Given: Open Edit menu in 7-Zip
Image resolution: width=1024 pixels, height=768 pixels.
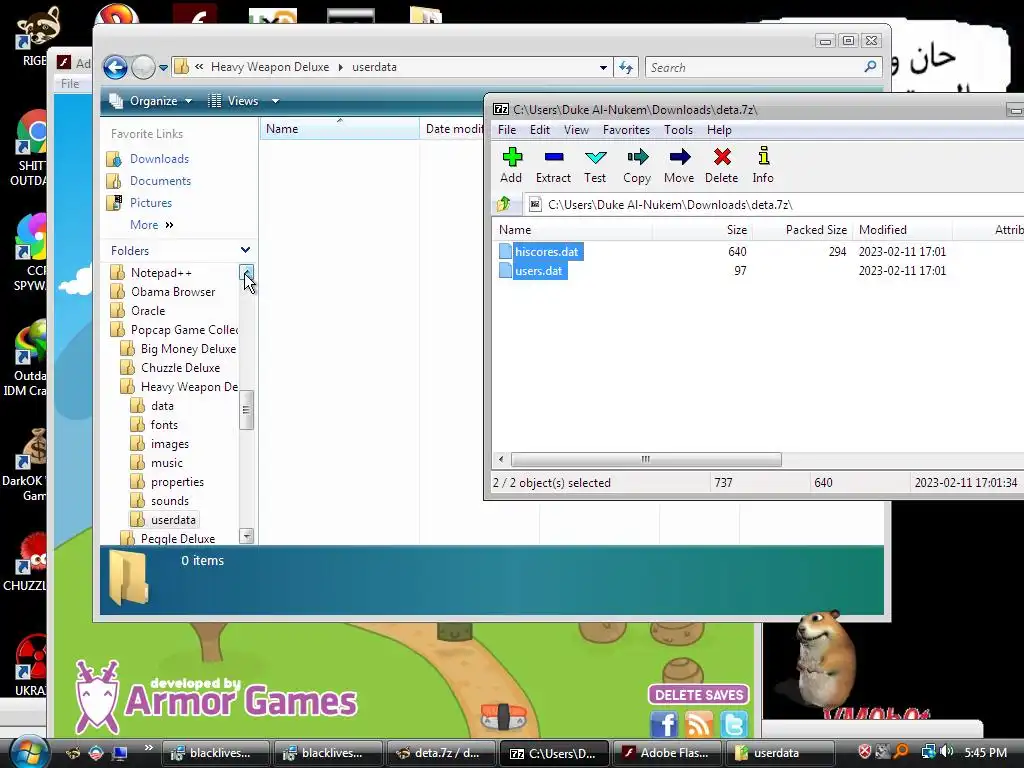Looking at the screenshot, I should coord(539,130).
